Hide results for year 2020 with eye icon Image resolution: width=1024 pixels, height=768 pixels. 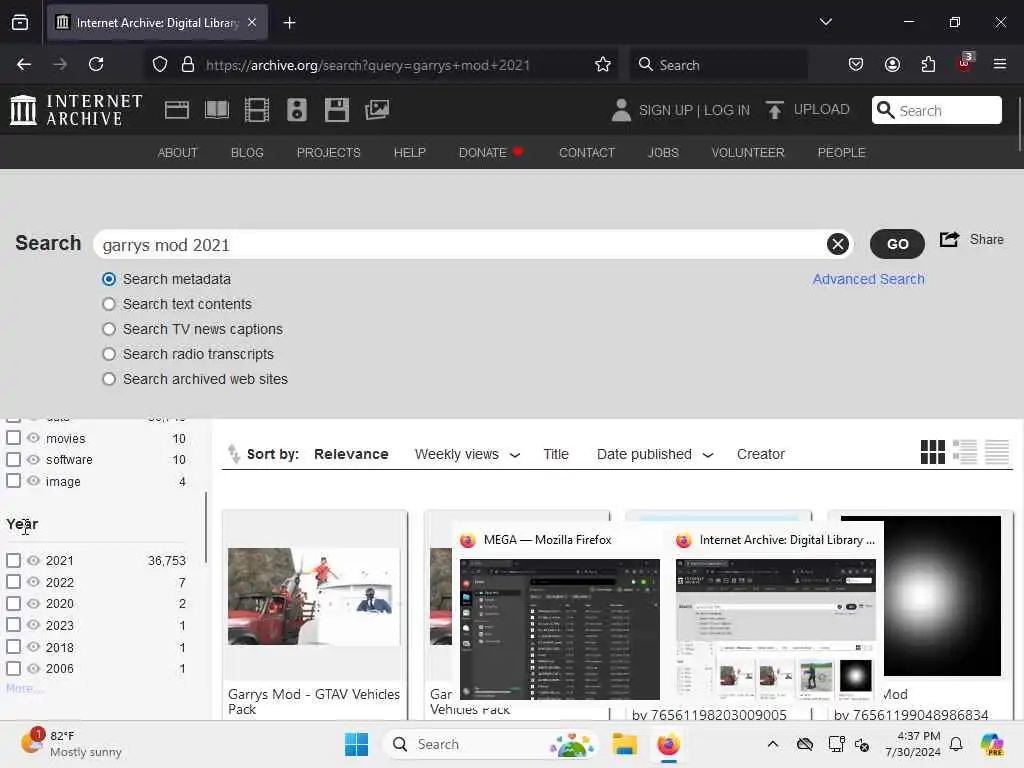click(33, 603)
